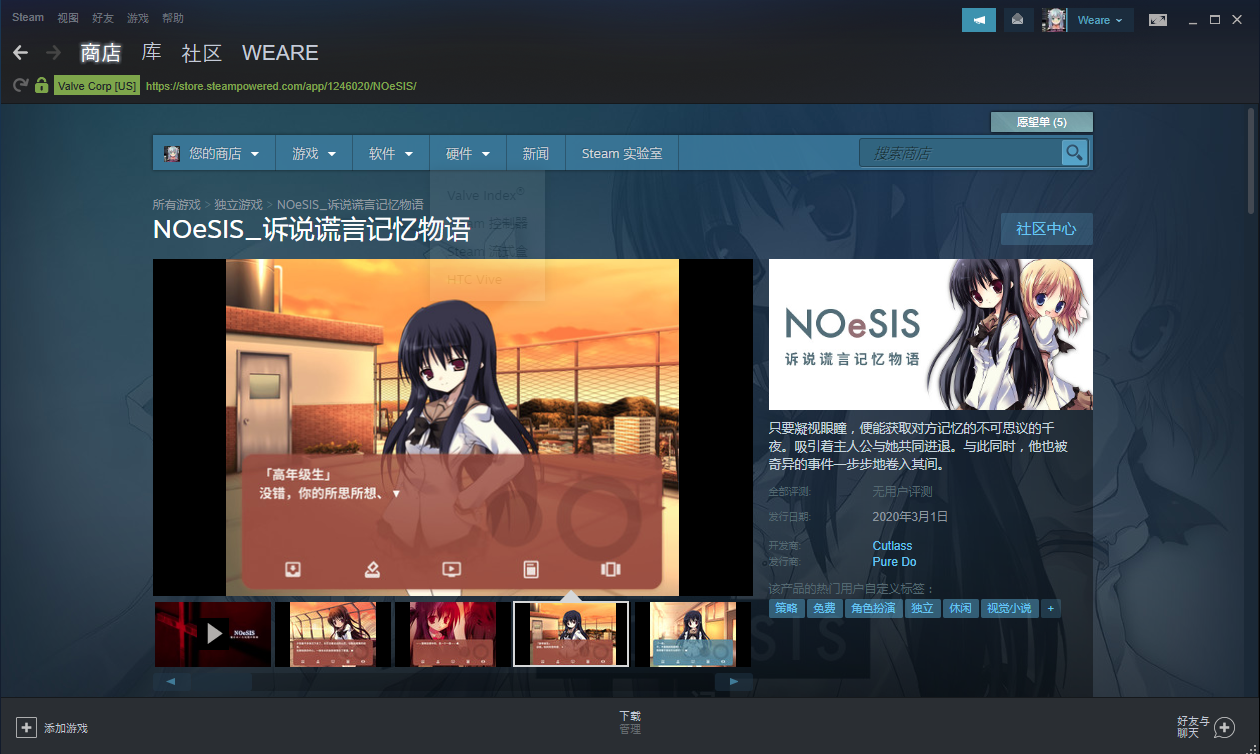Open the 帮助 menu
1260x754 pixels.
[x=172, y=18]
